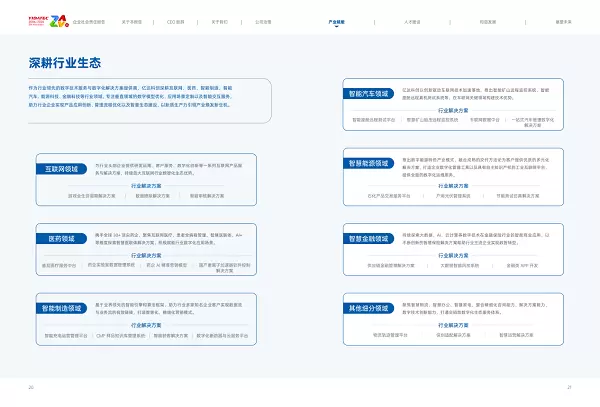Viewport: 600px width, 407px height.
Task: Open the 其他细分领域 label
Action: tap(368, 308)
